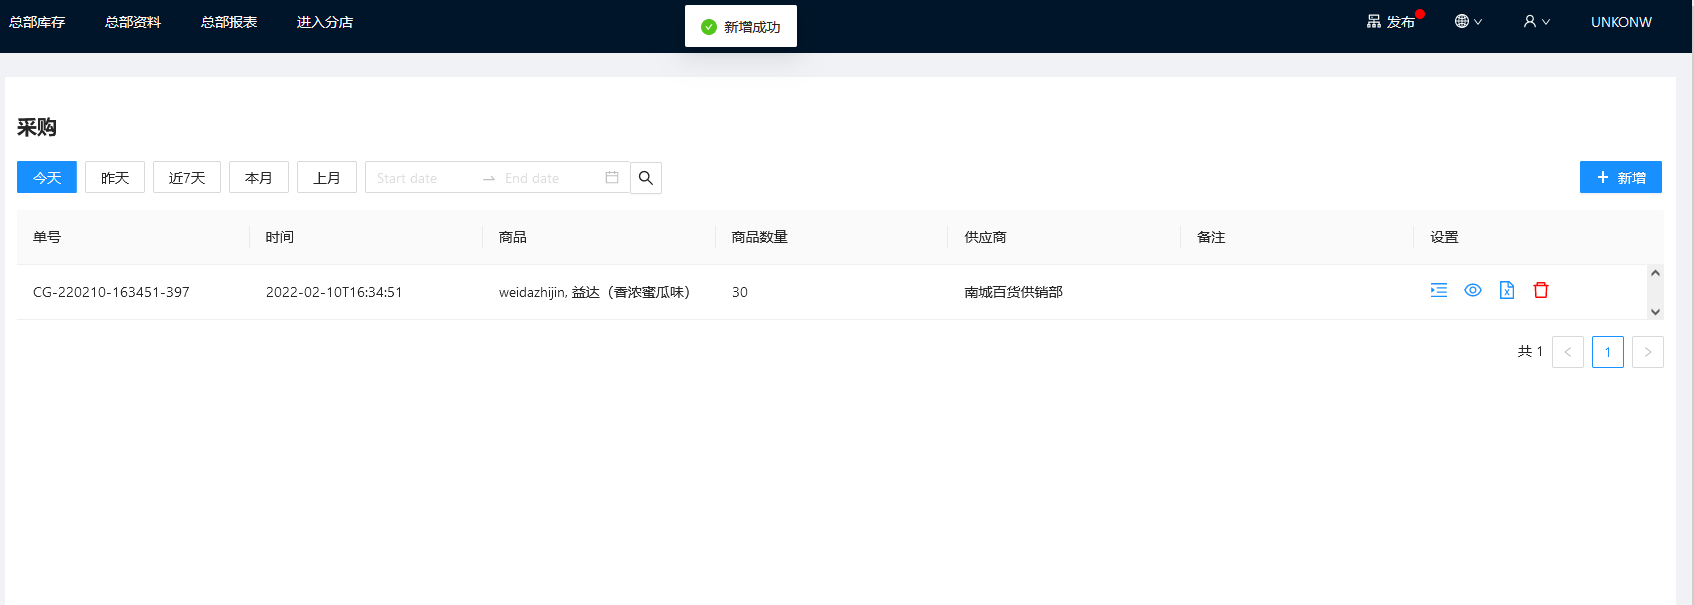Filter by 今天

pyautogui.click(x=47, y=177)
